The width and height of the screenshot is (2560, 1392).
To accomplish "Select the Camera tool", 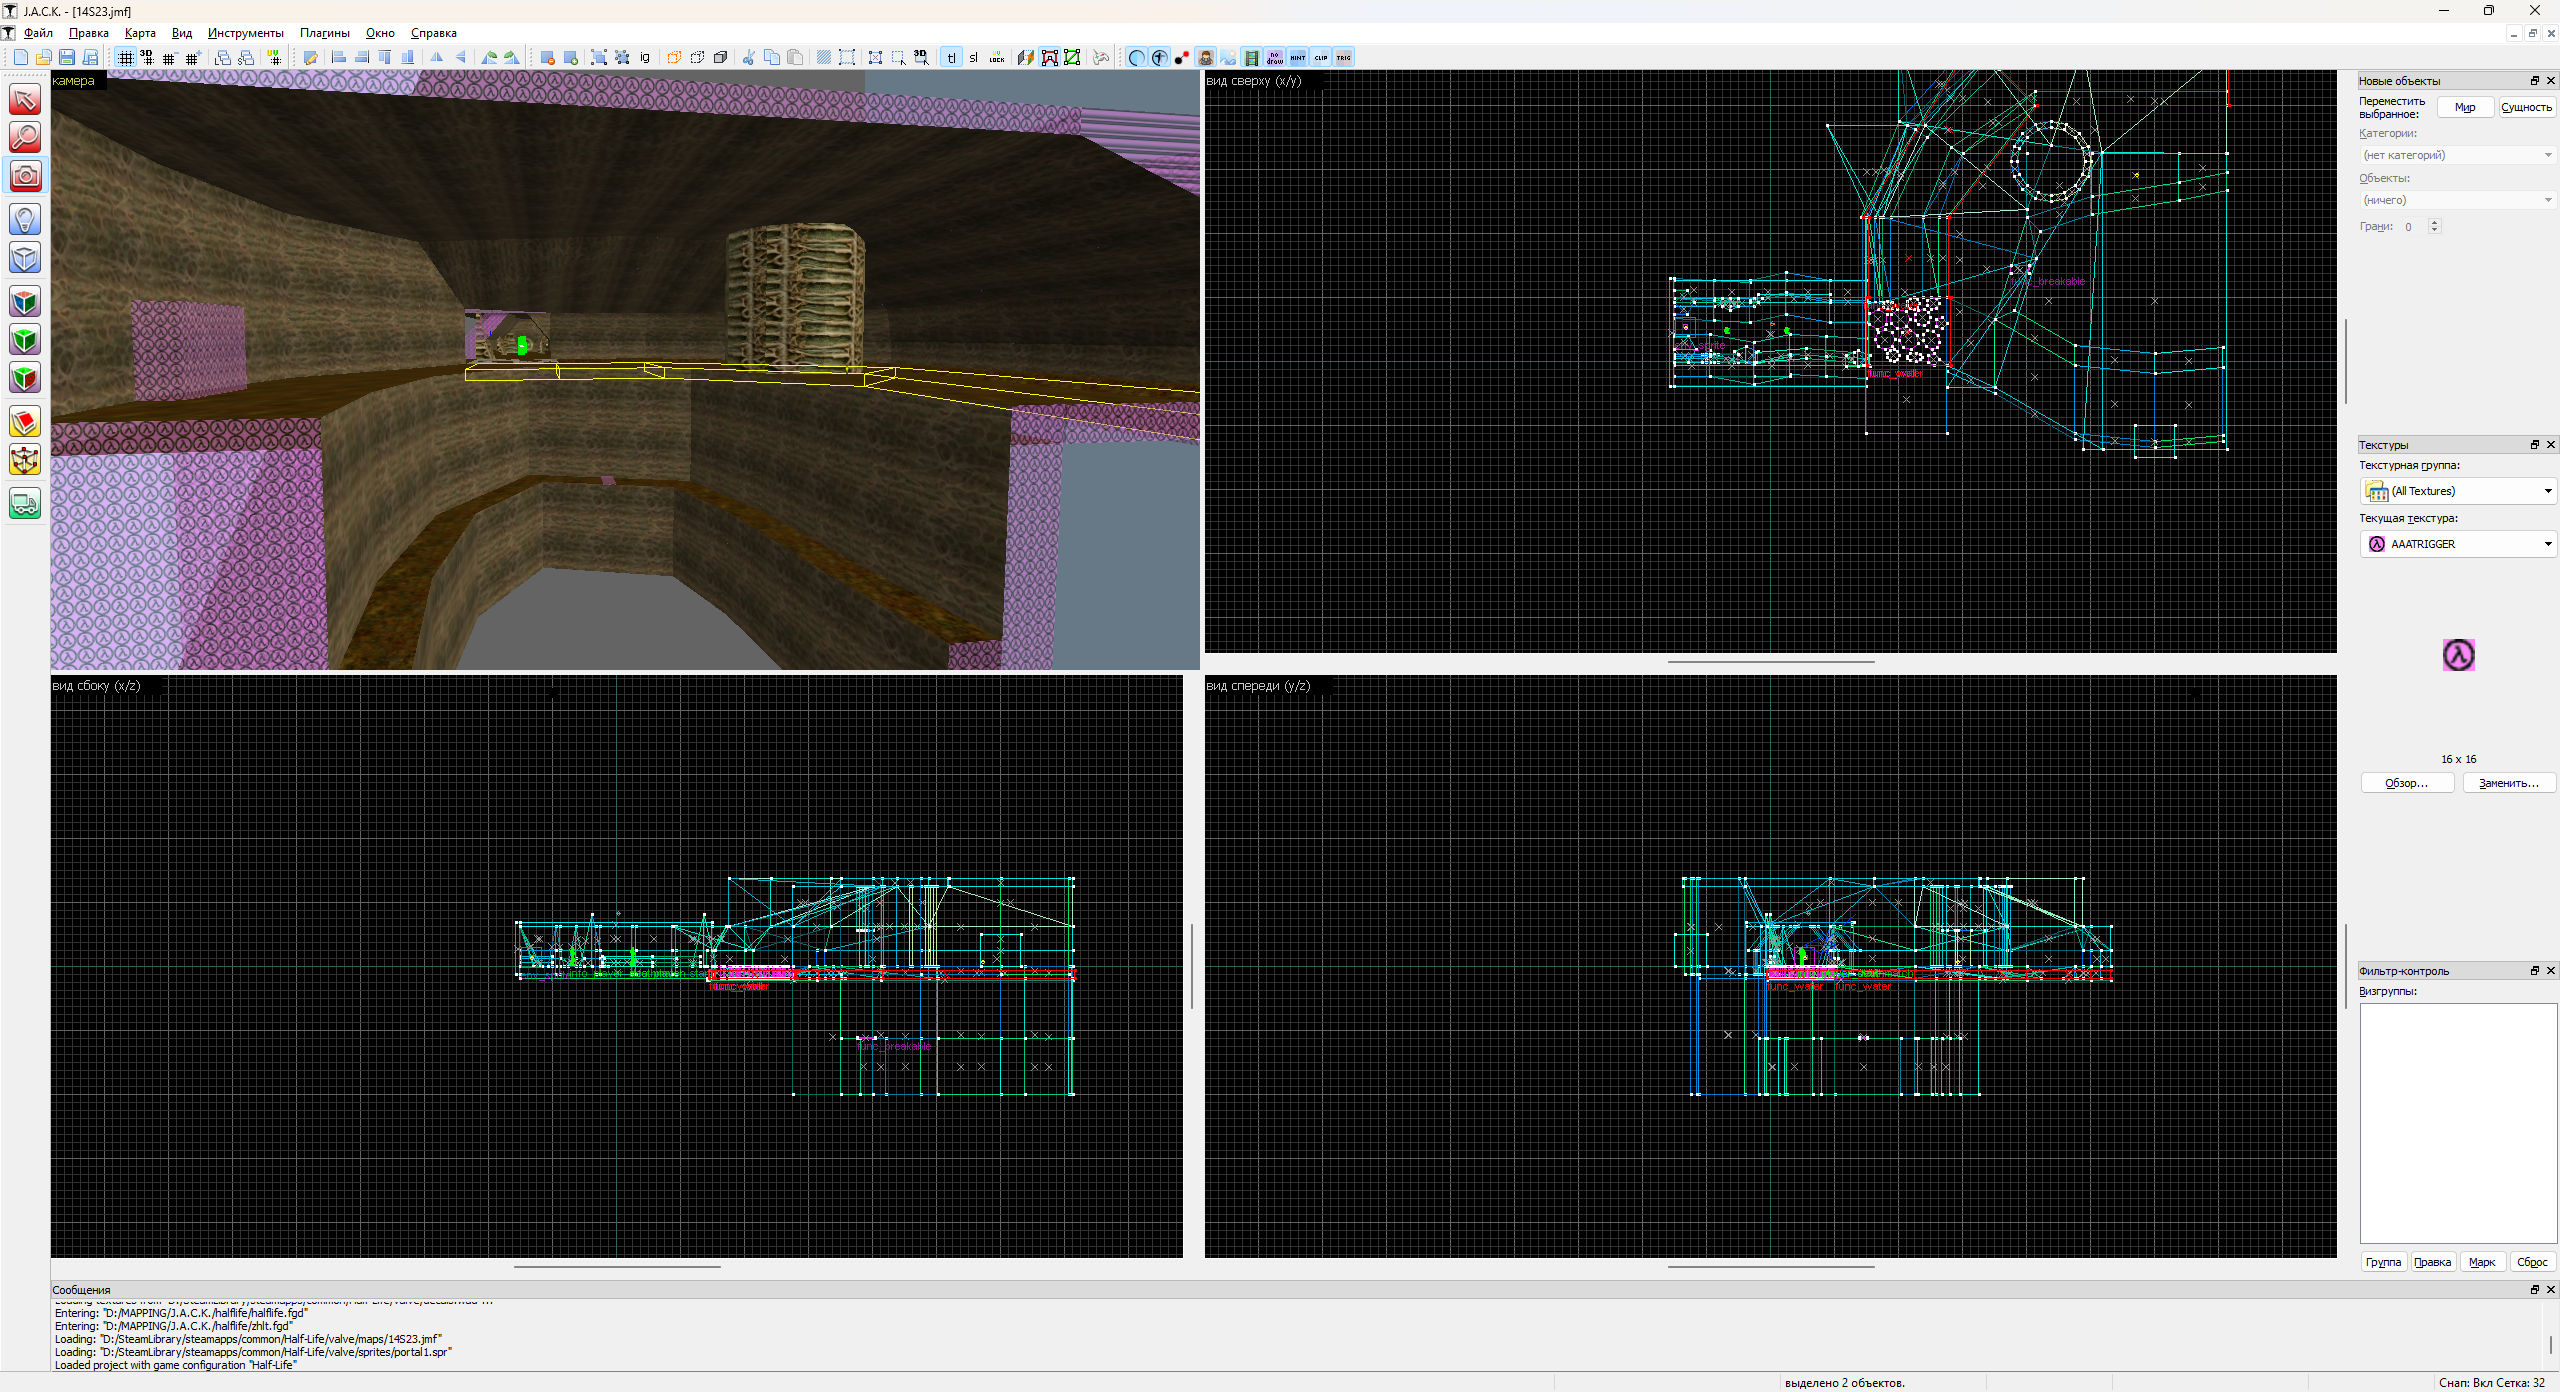I will (x=25, y=177).
